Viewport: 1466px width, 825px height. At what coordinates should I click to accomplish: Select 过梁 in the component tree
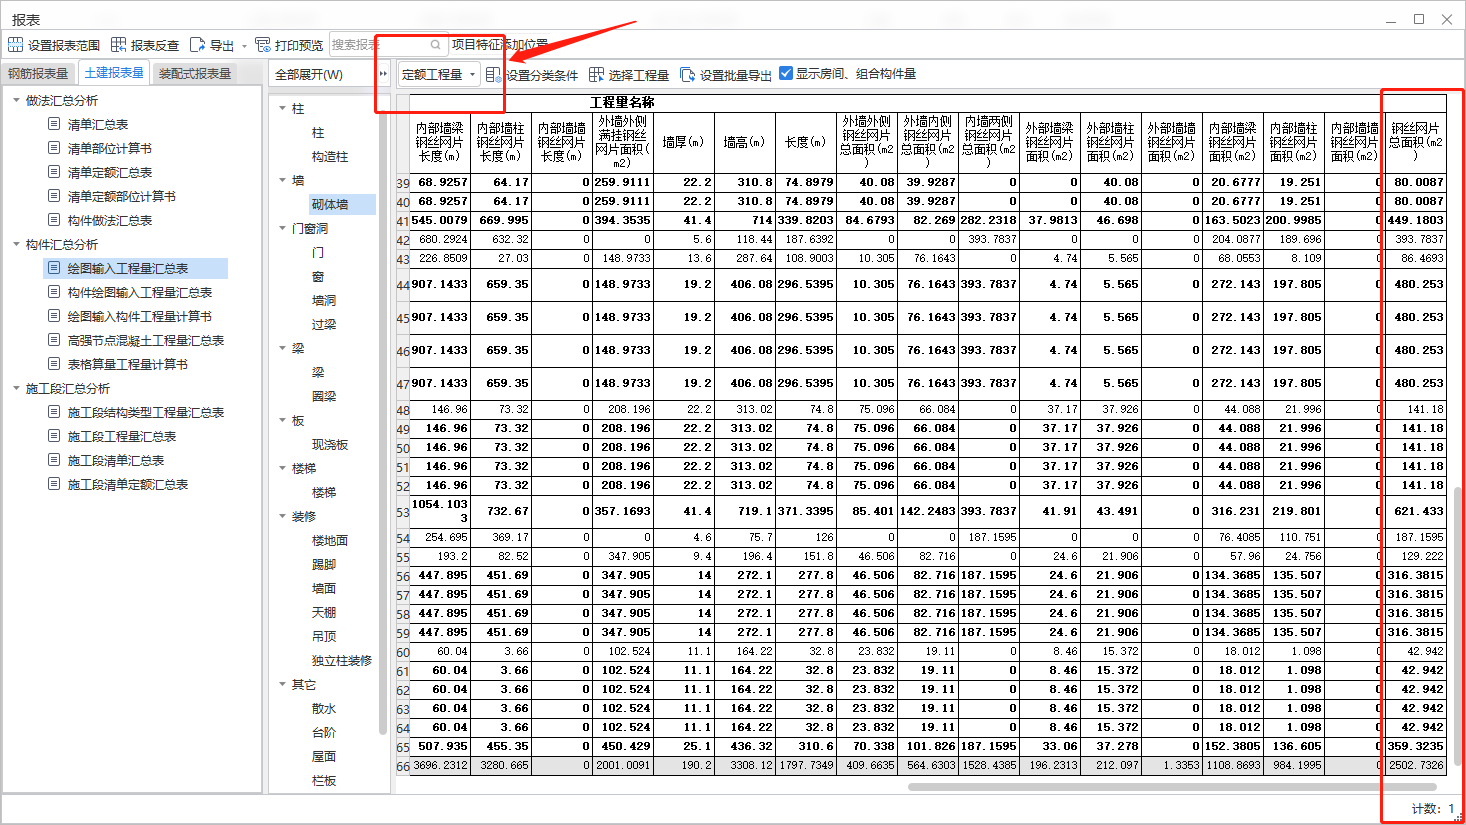coord(324,324)
